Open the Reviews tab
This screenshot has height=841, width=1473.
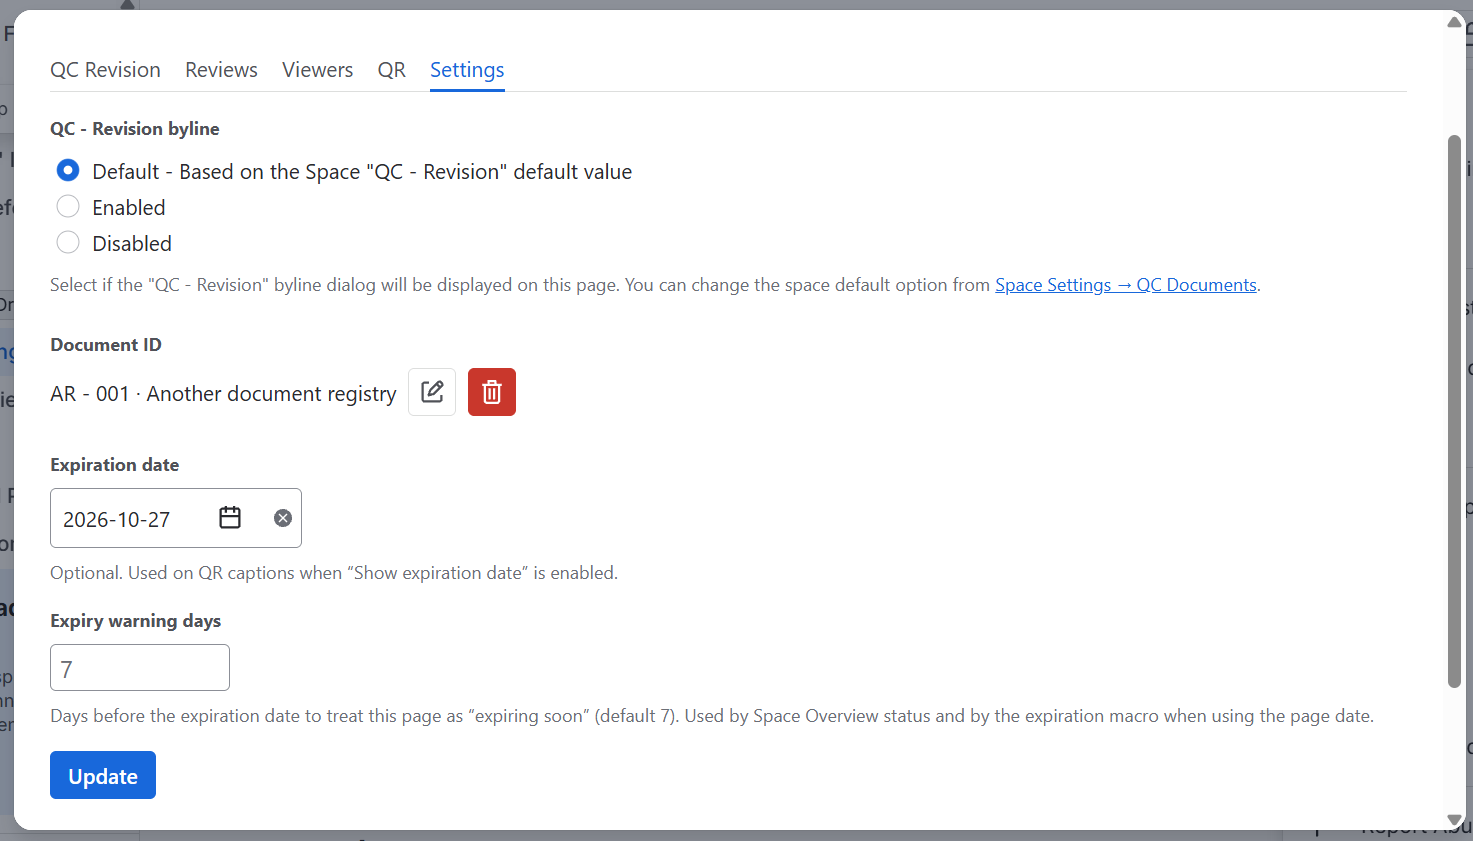tap(221, 70)
